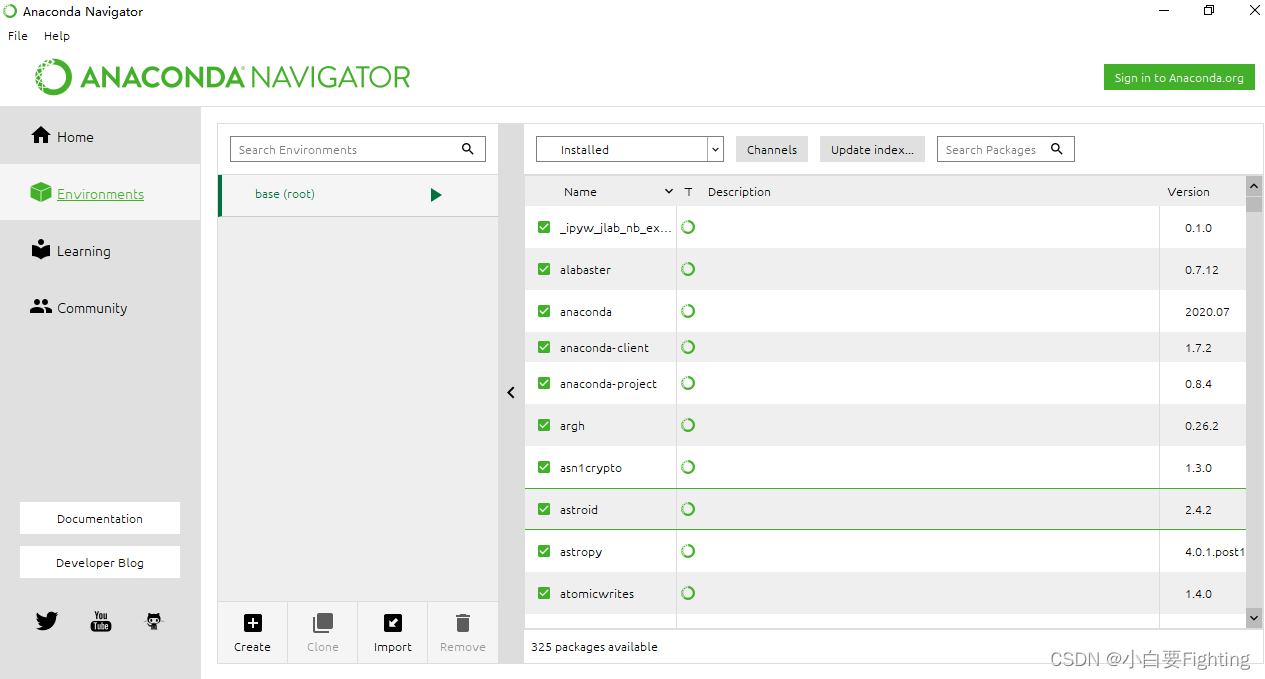Click the status circle icon for anaconda
This screenshot has width=1265, height=679.
tap(688, 311)
